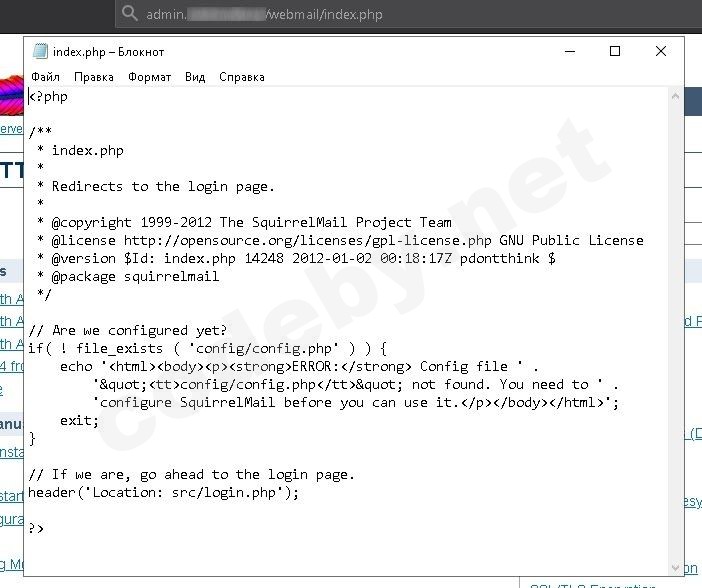The image size is (702, 588).
Task: Click the scrollbar down arrow in Notepad
Action: coord(676,568)
